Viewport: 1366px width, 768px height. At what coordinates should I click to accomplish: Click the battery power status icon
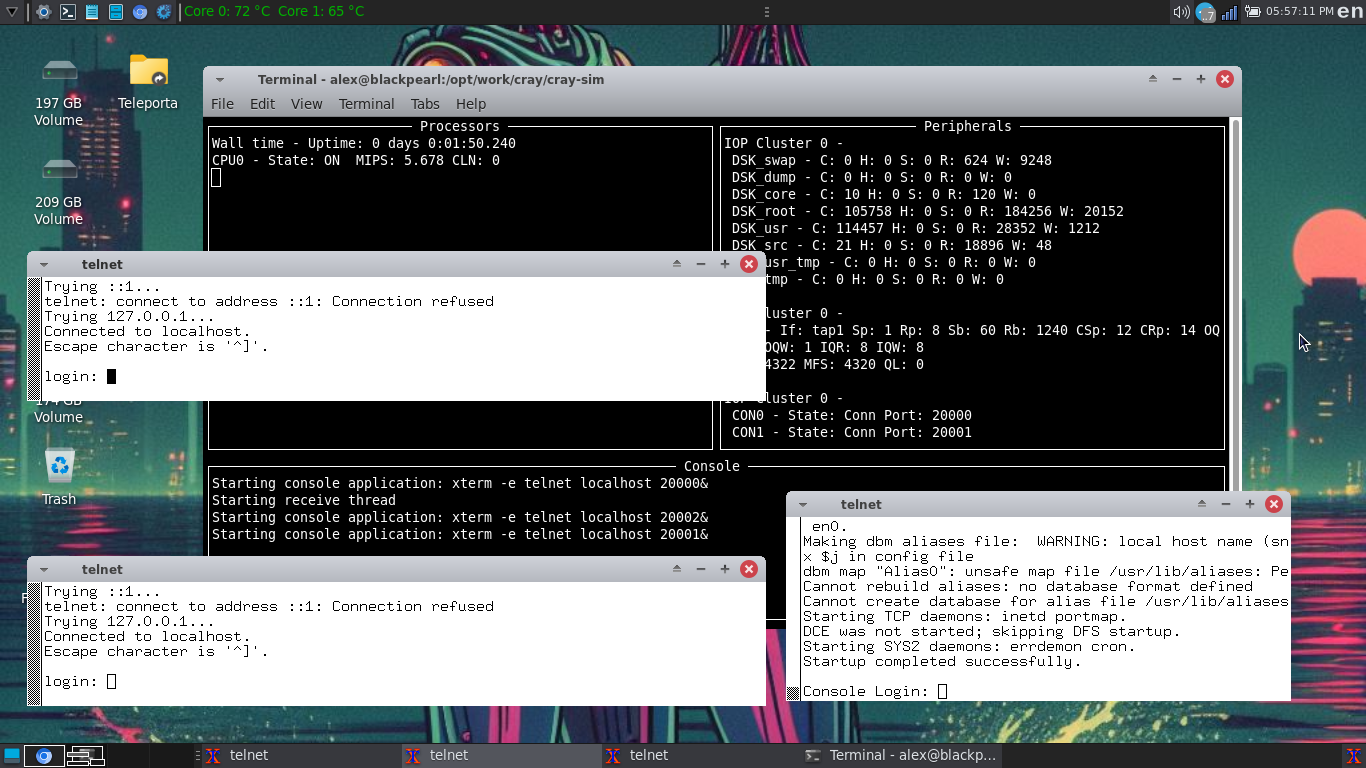[x=1251, y=12]
